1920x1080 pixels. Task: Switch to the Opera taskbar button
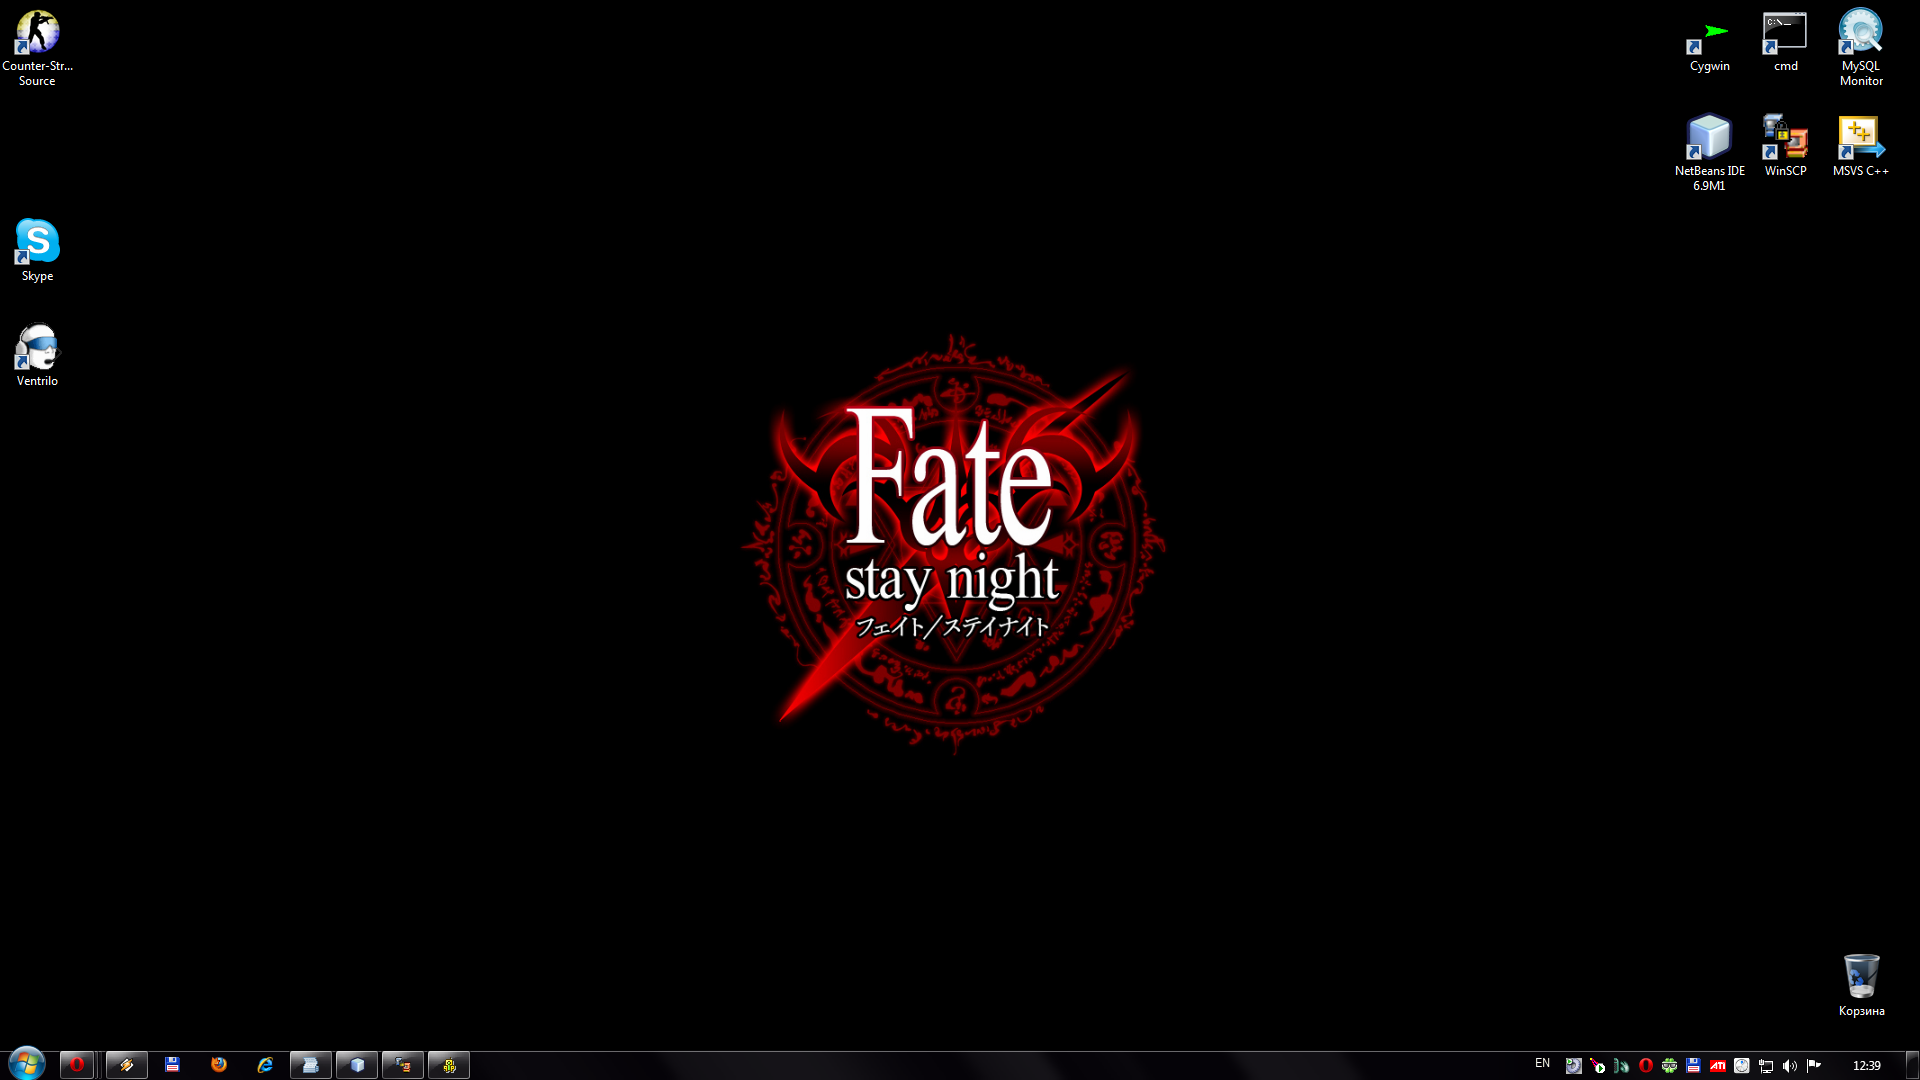point(77,1065)
